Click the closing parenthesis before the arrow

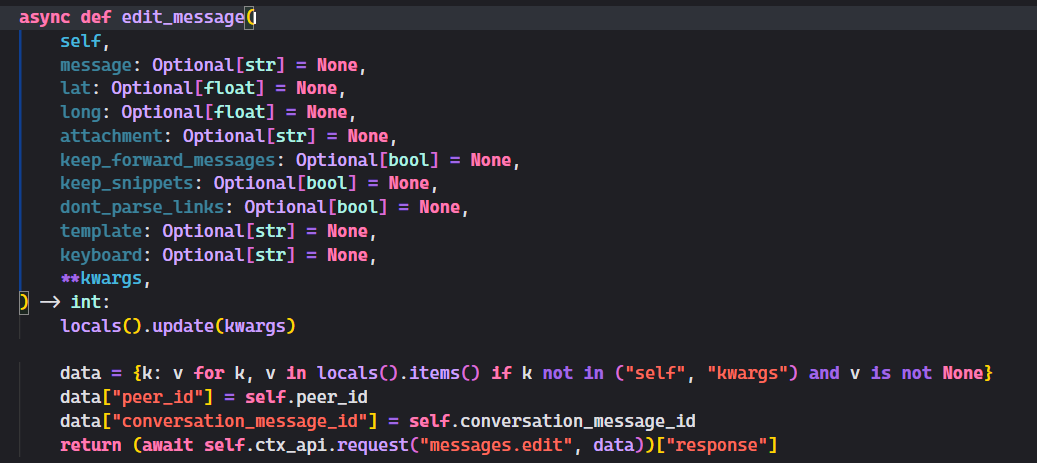(24, 302)
